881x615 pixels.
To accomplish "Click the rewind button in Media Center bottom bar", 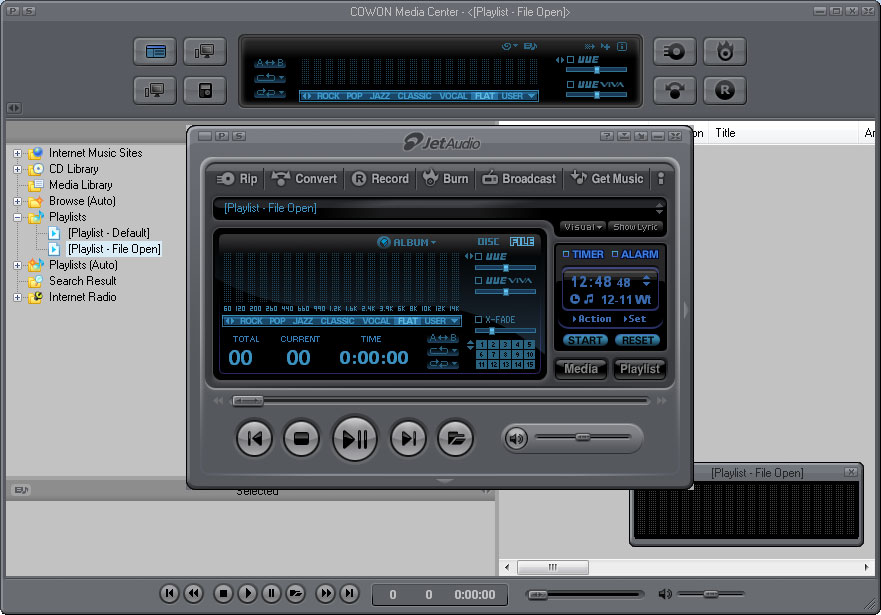I will 194,593.
